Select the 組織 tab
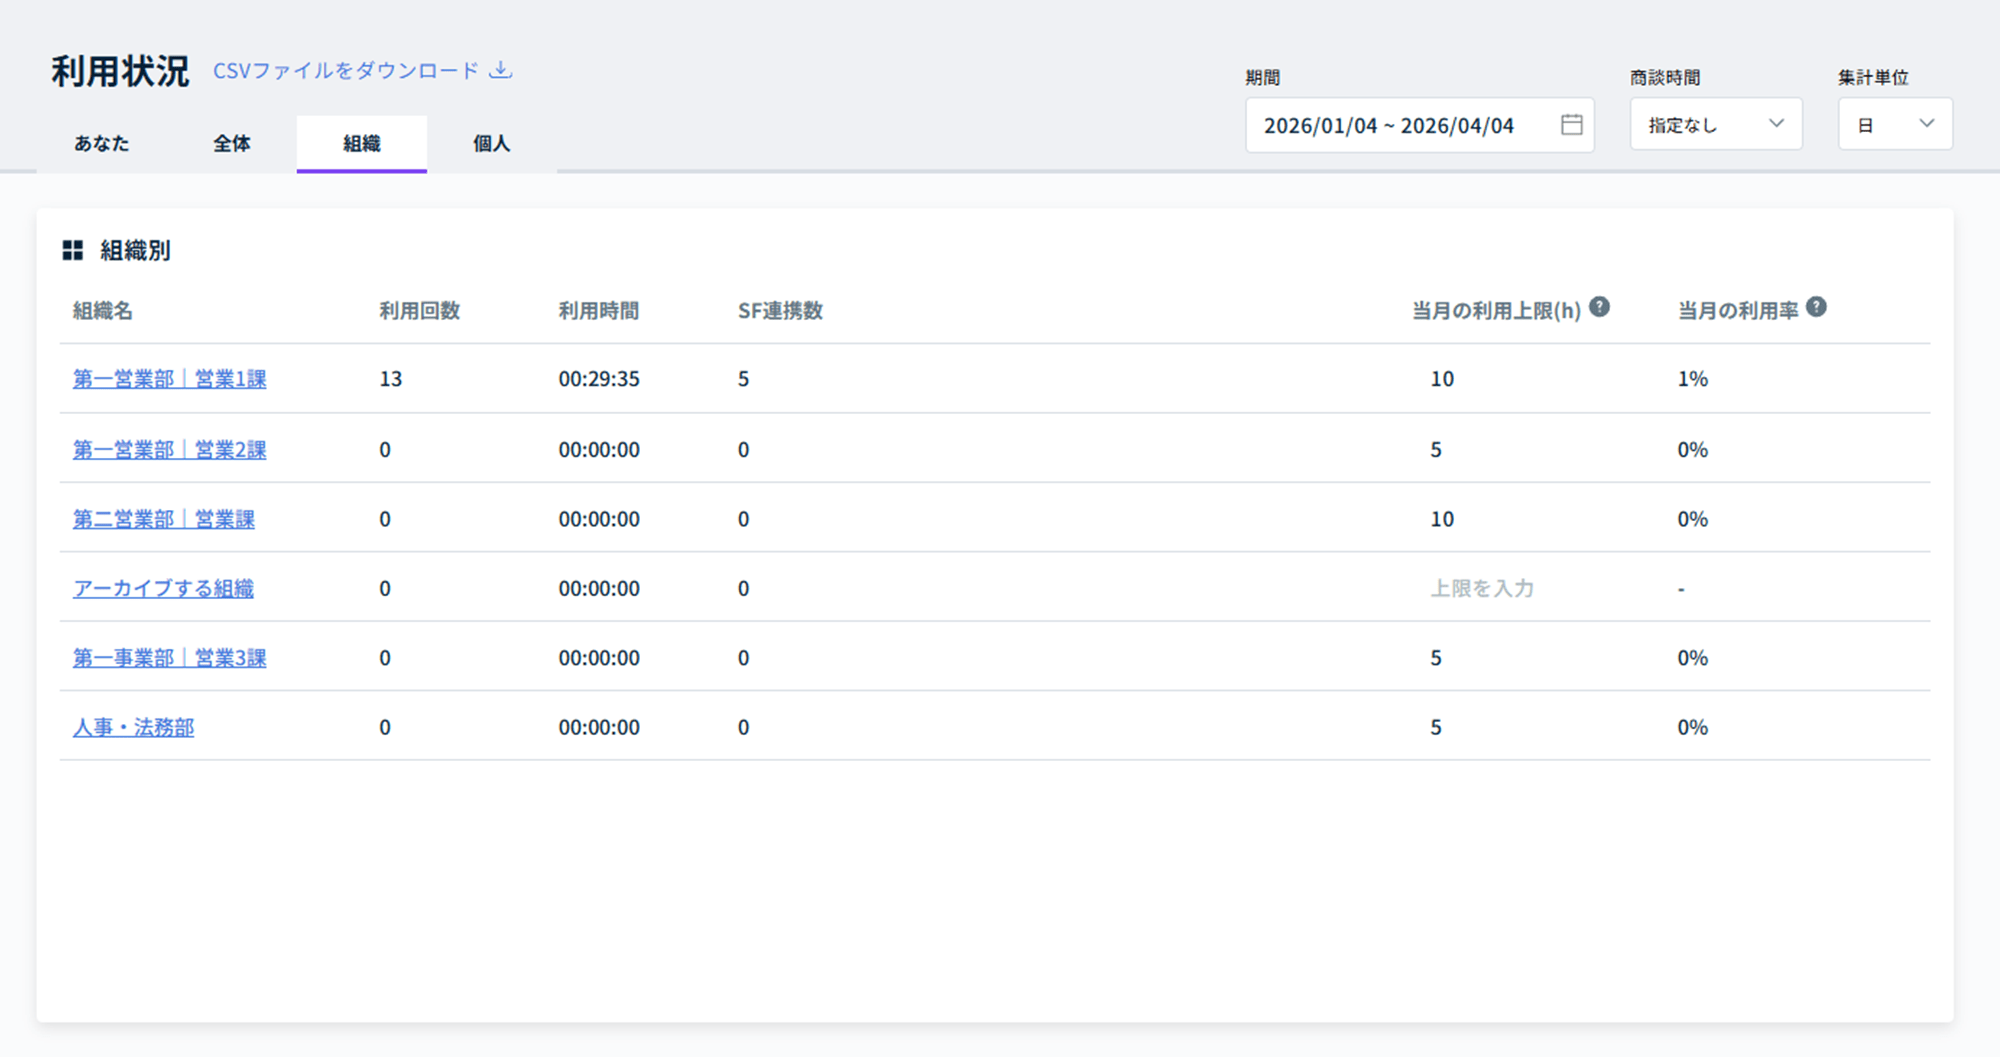 click(x=361, y=144)
